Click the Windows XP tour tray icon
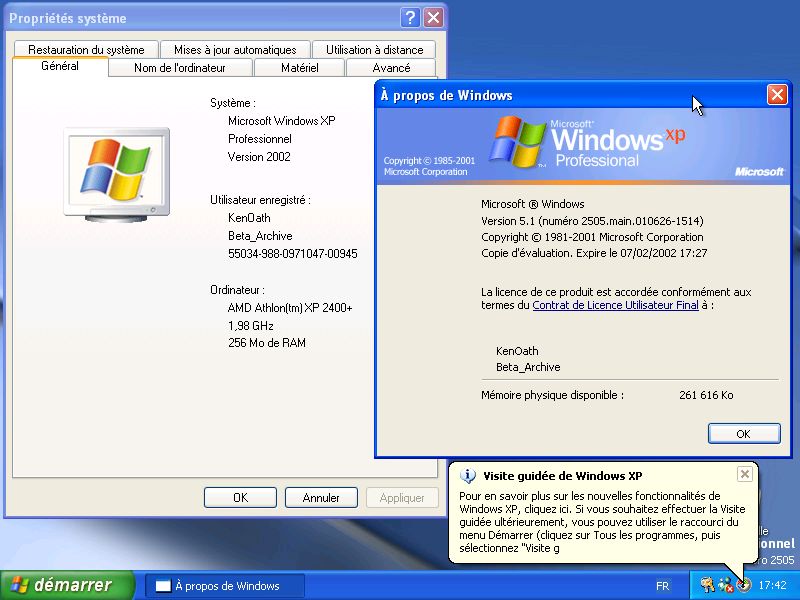800x600 pixels. coord(744,585)
